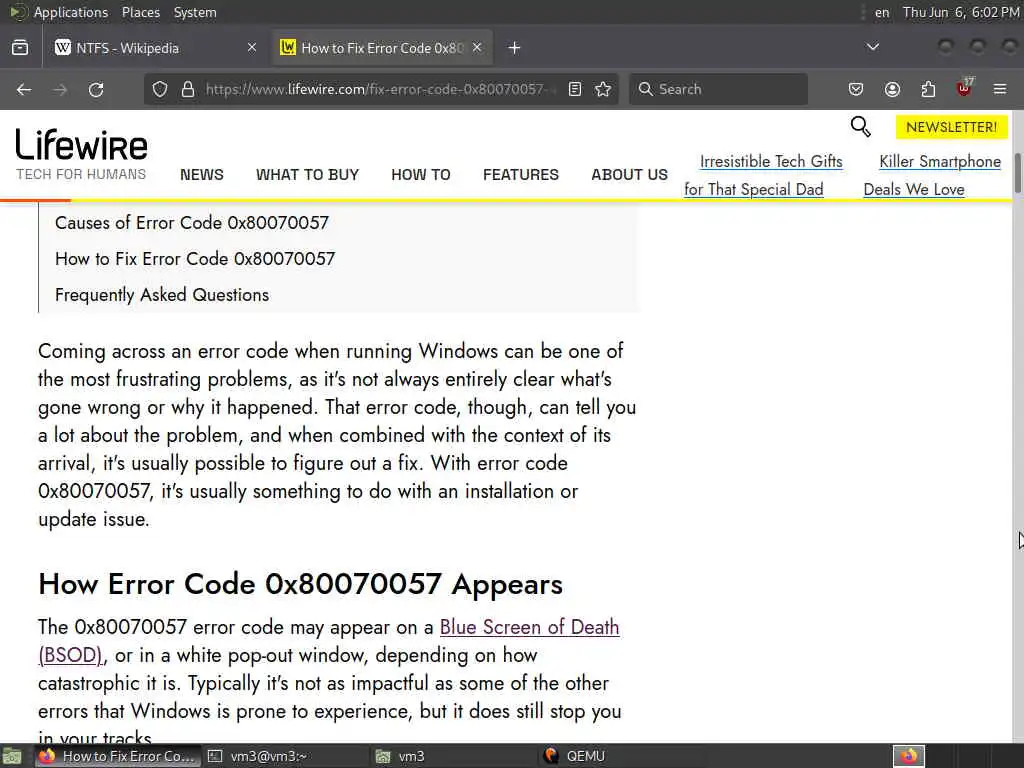The image size is (1024, 768).
Task: Open the Pocket save icon
Action: [x=856, y=89]
